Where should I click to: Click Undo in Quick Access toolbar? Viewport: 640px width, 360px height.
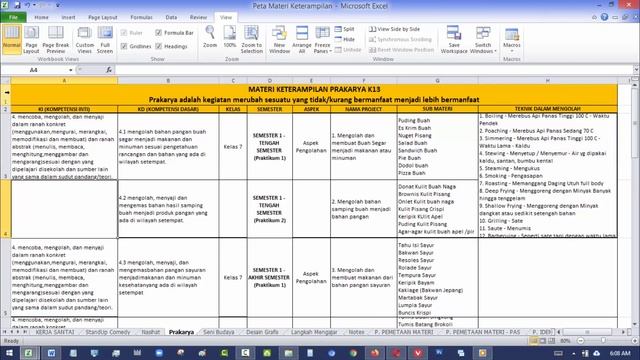[28, 5]
